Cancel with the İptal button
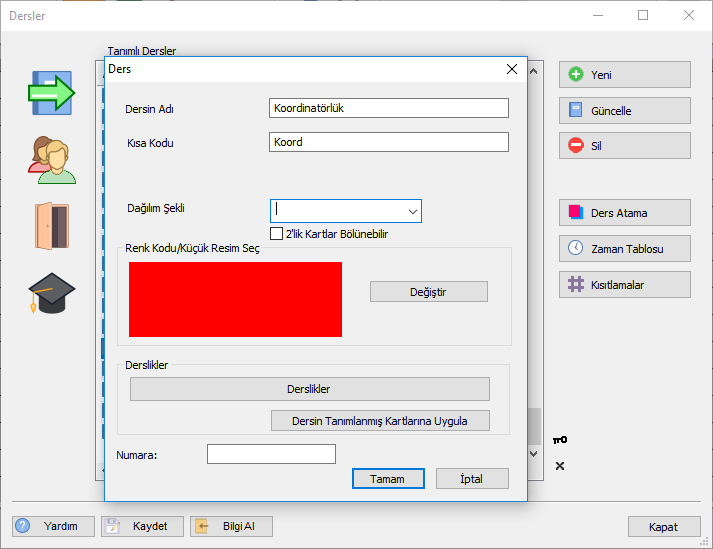Screen dimensions: 713x549 pos(472,478)
